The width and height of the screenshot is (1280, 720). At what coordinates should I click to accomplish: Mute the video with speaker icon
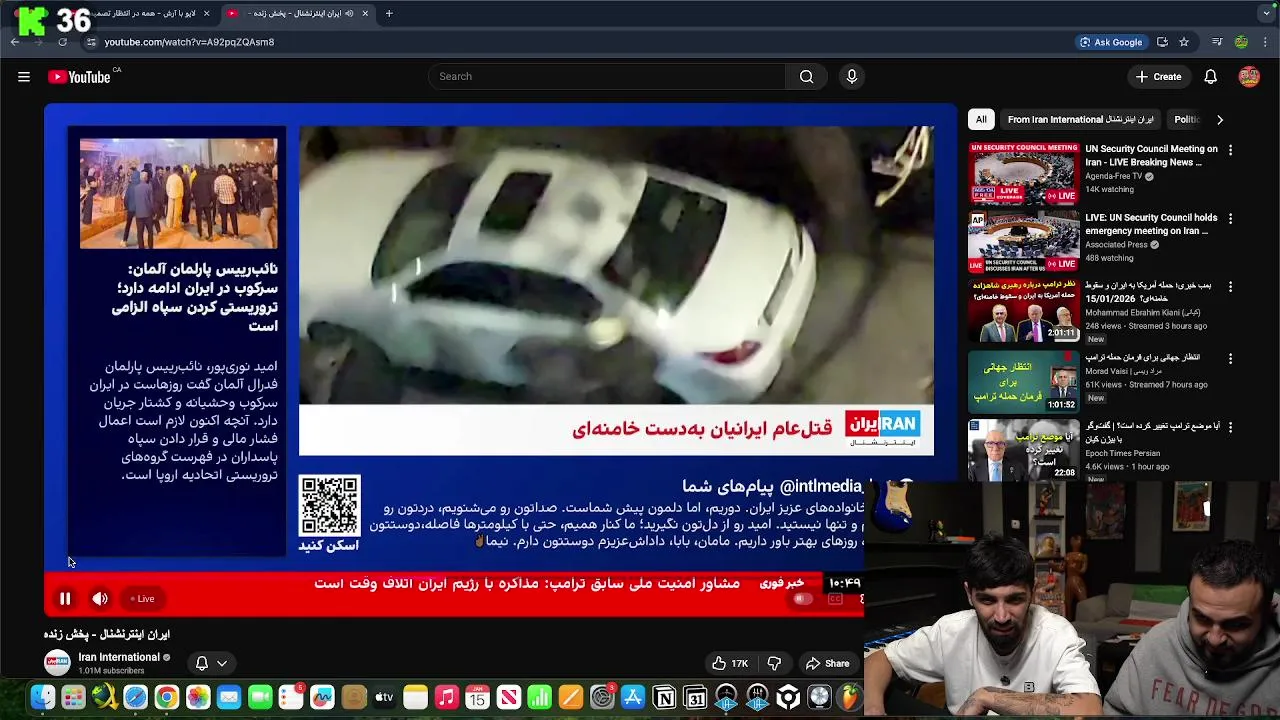point(100,599)
